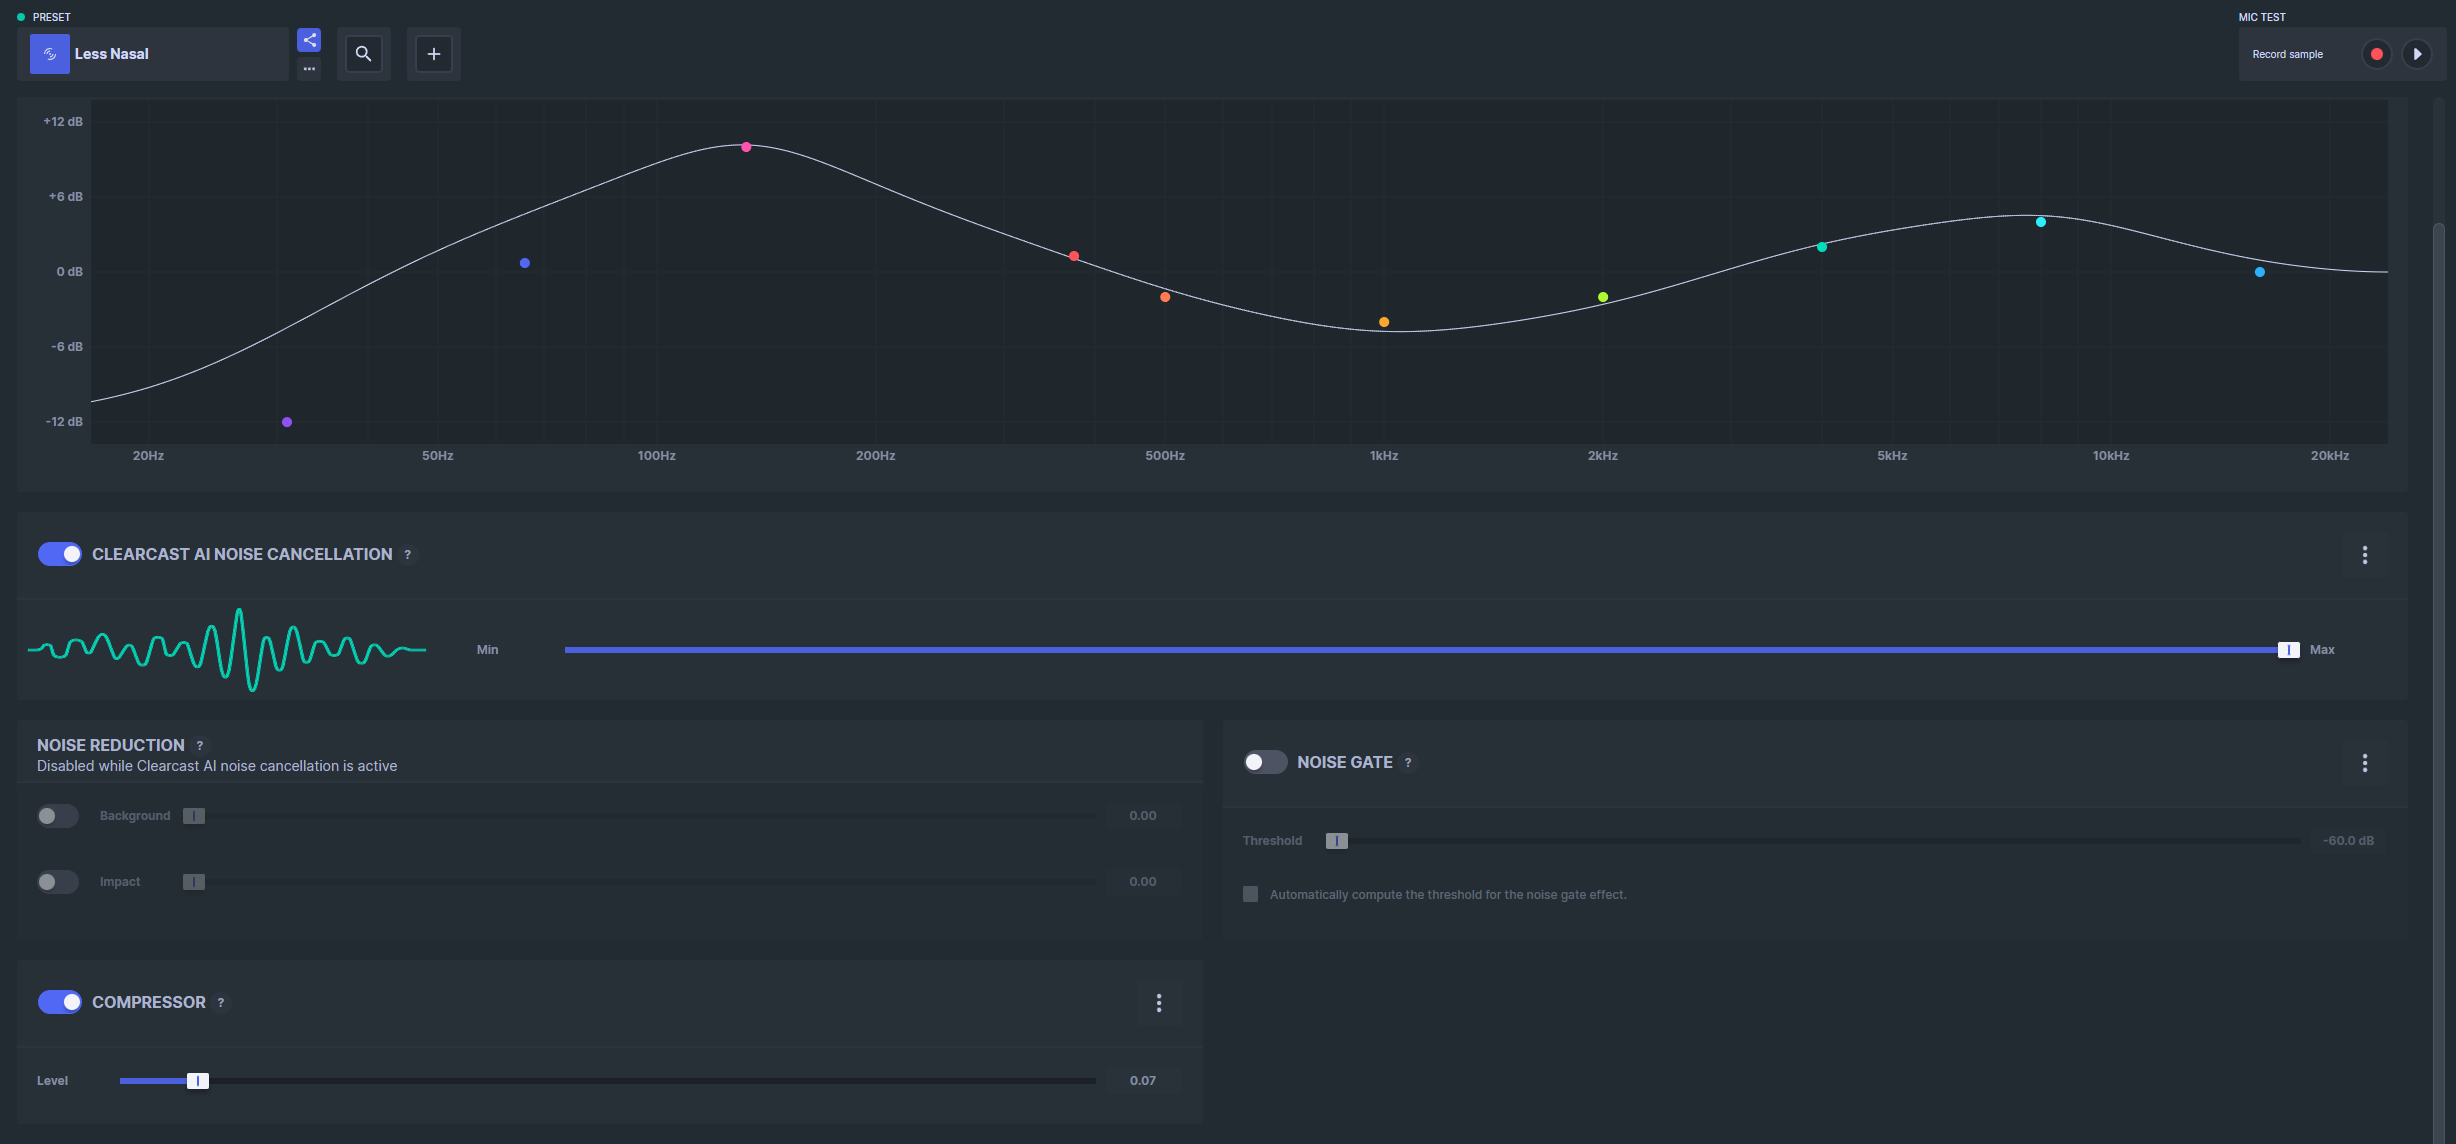This screenshot has width=2456, height=1144.
Task: Click the search presets magnifier icon
Action: pyautogui.click(x=364, y=54)
